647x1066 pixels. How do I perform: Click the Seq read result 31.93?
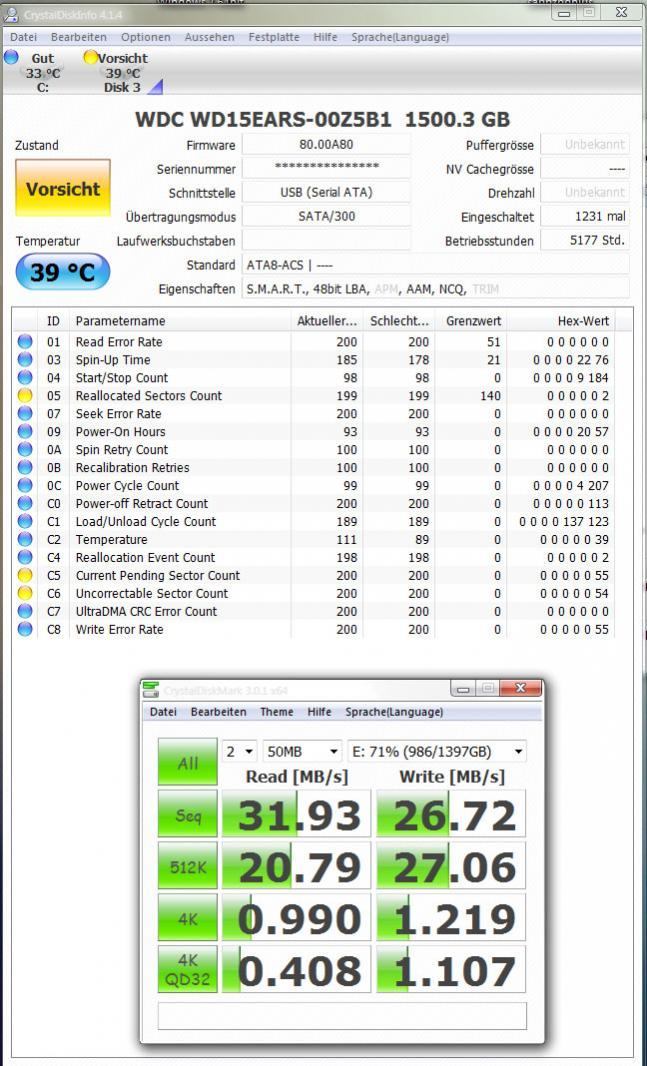pos(297,814)
